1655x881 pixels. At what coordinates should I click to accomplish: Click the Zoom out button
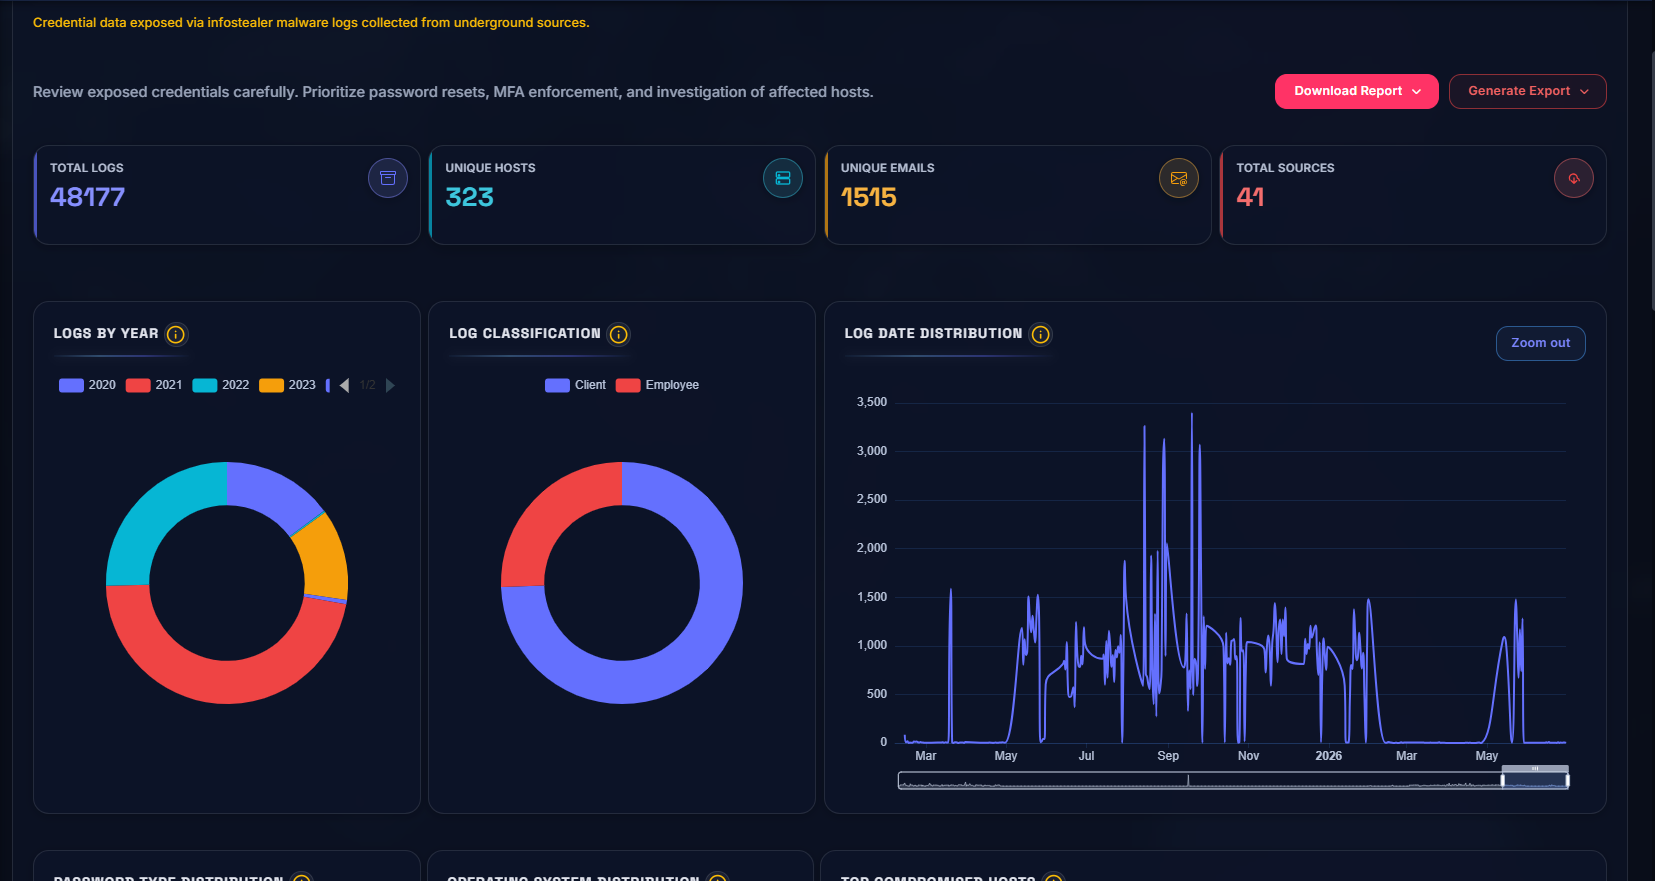1540,343
